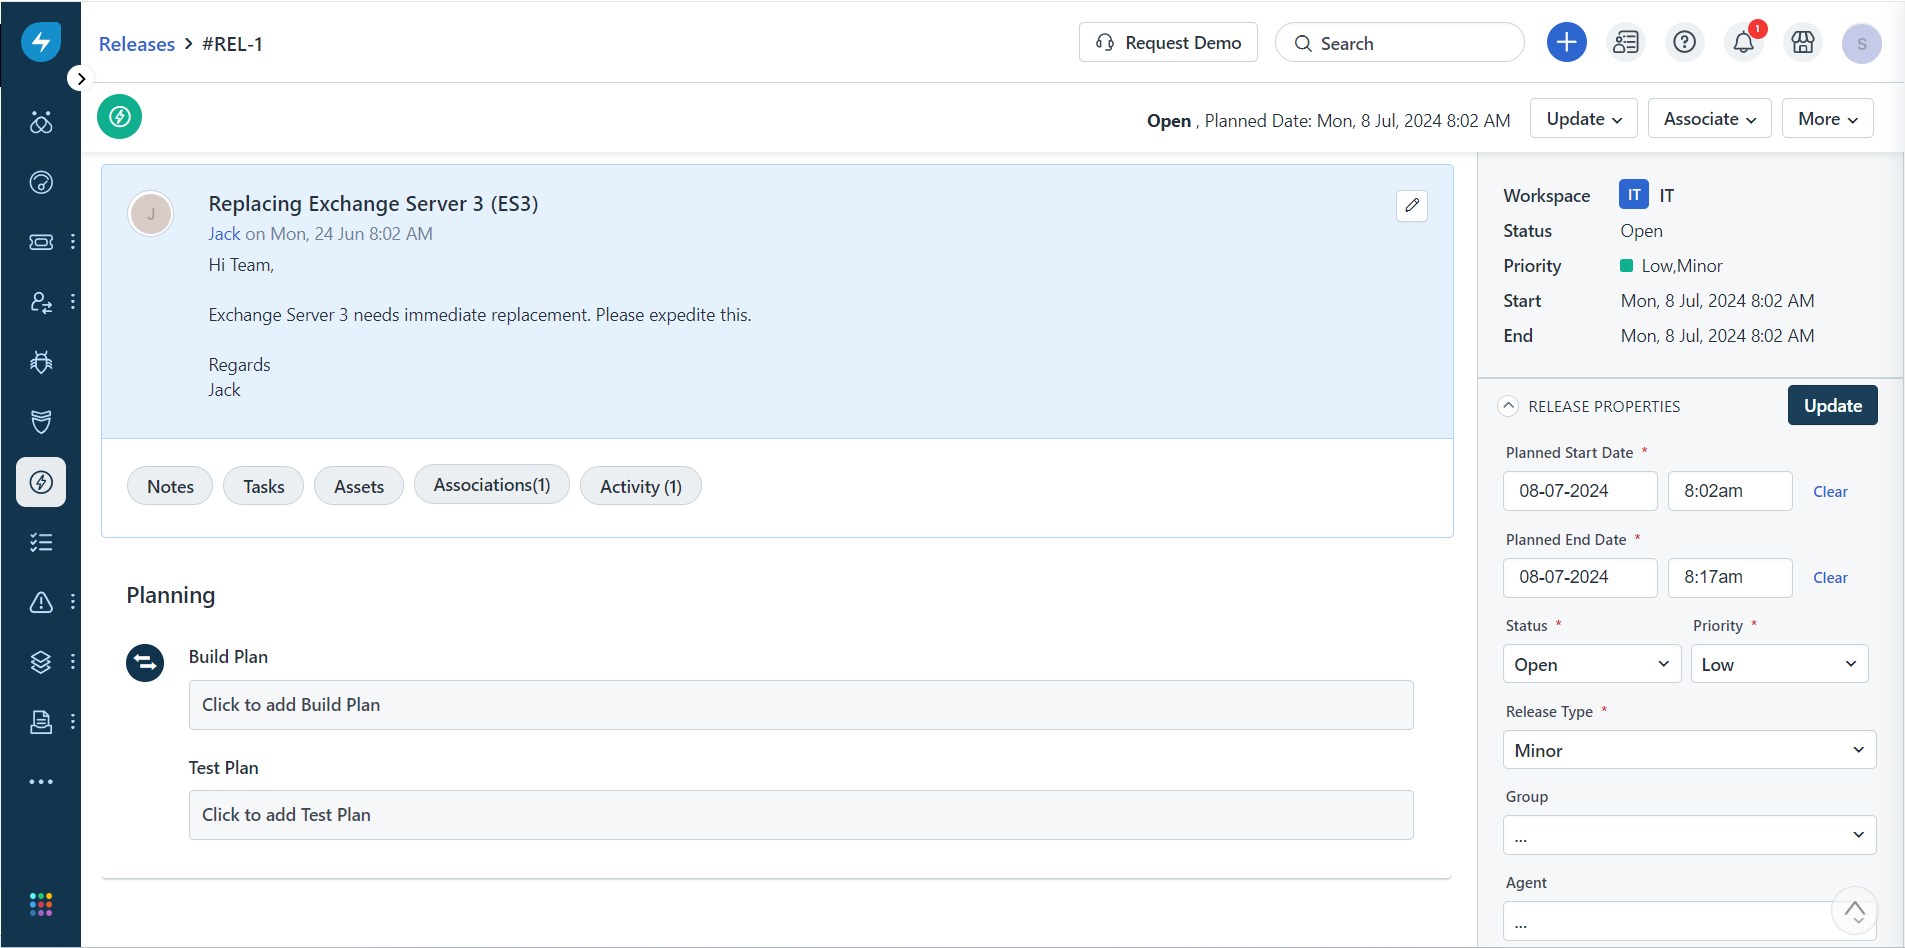Open the submenu dots next to Assets layers icon
The image size is (1905, 948).
coord(73,662)
